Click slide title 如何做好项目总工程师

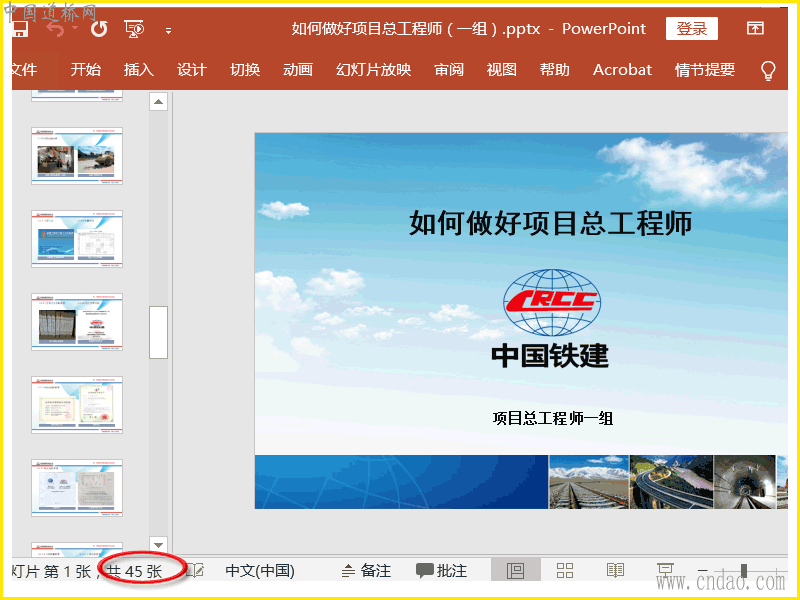pyautogui.click(x=551, y=223)
